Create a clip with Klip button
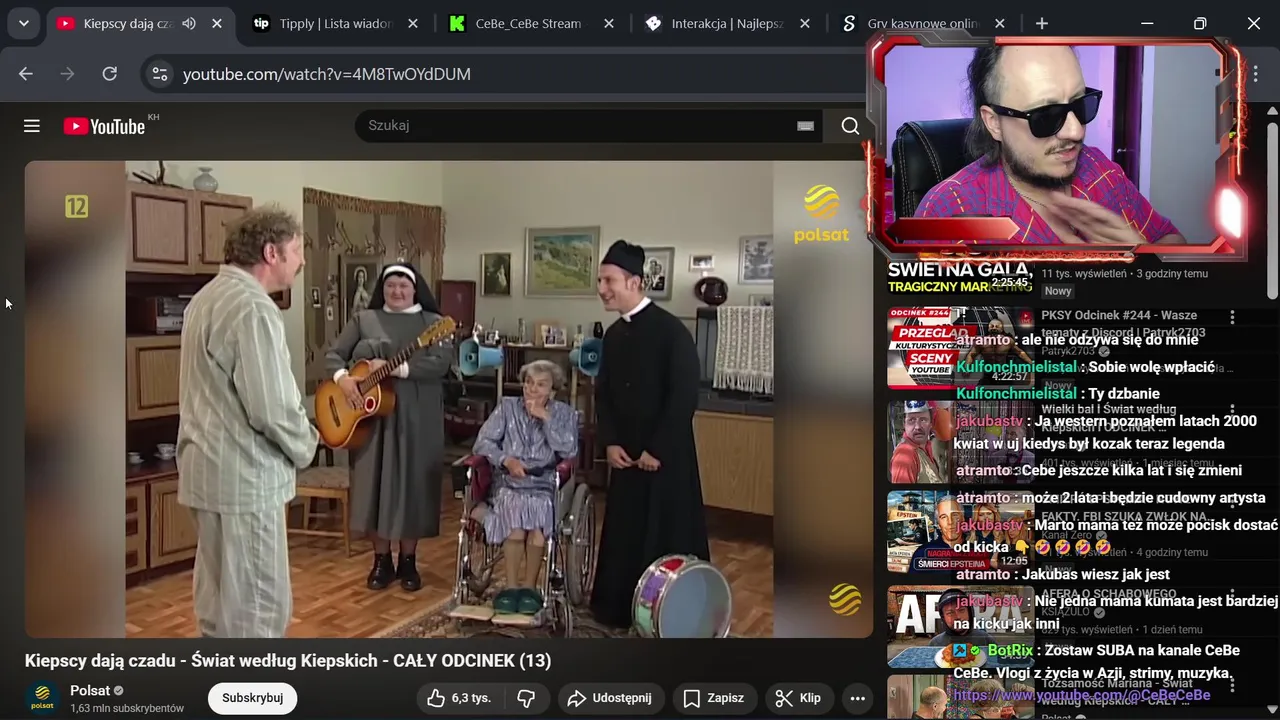The image size is (1280, 720). click(798, 698)
